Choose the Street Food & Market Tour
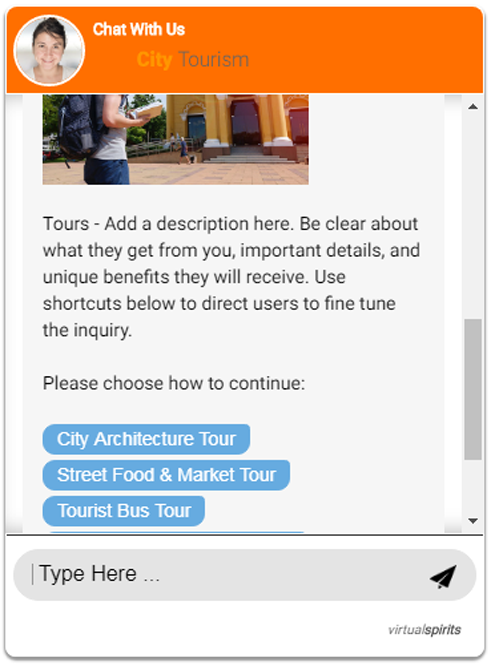The image size is (494, 670). [x=166, y=475]
